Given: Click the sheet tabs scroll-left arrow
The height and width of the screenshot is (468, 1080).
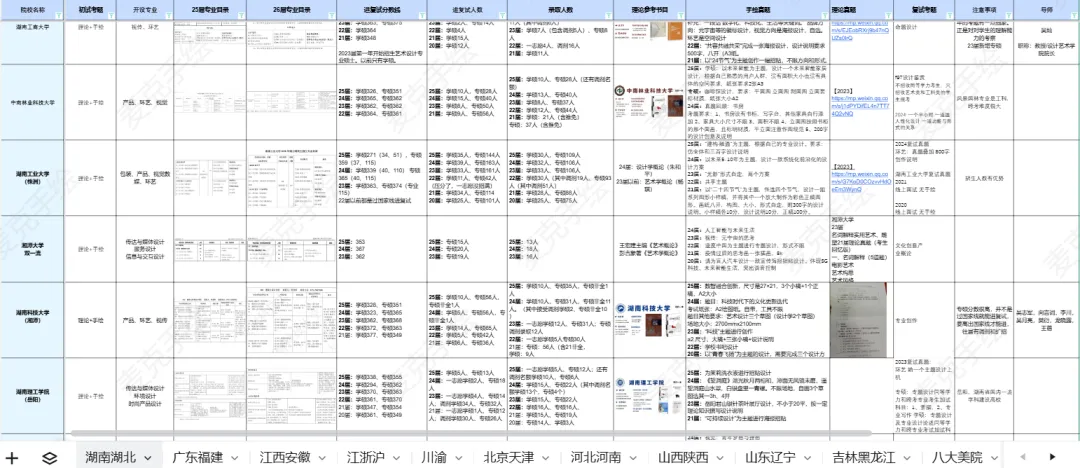Looking at the screenshot, I should click(1022, 457).
